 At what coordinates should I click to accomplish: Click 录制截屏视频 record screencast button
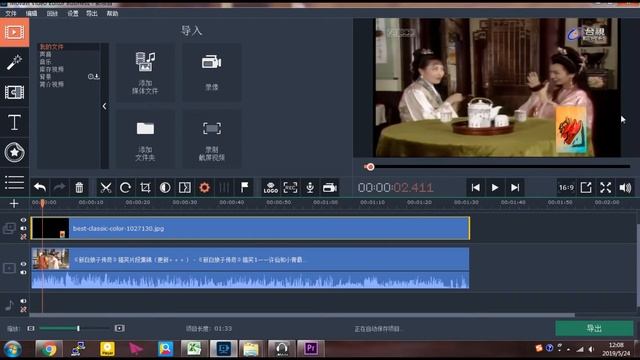(x=211, y=139)
